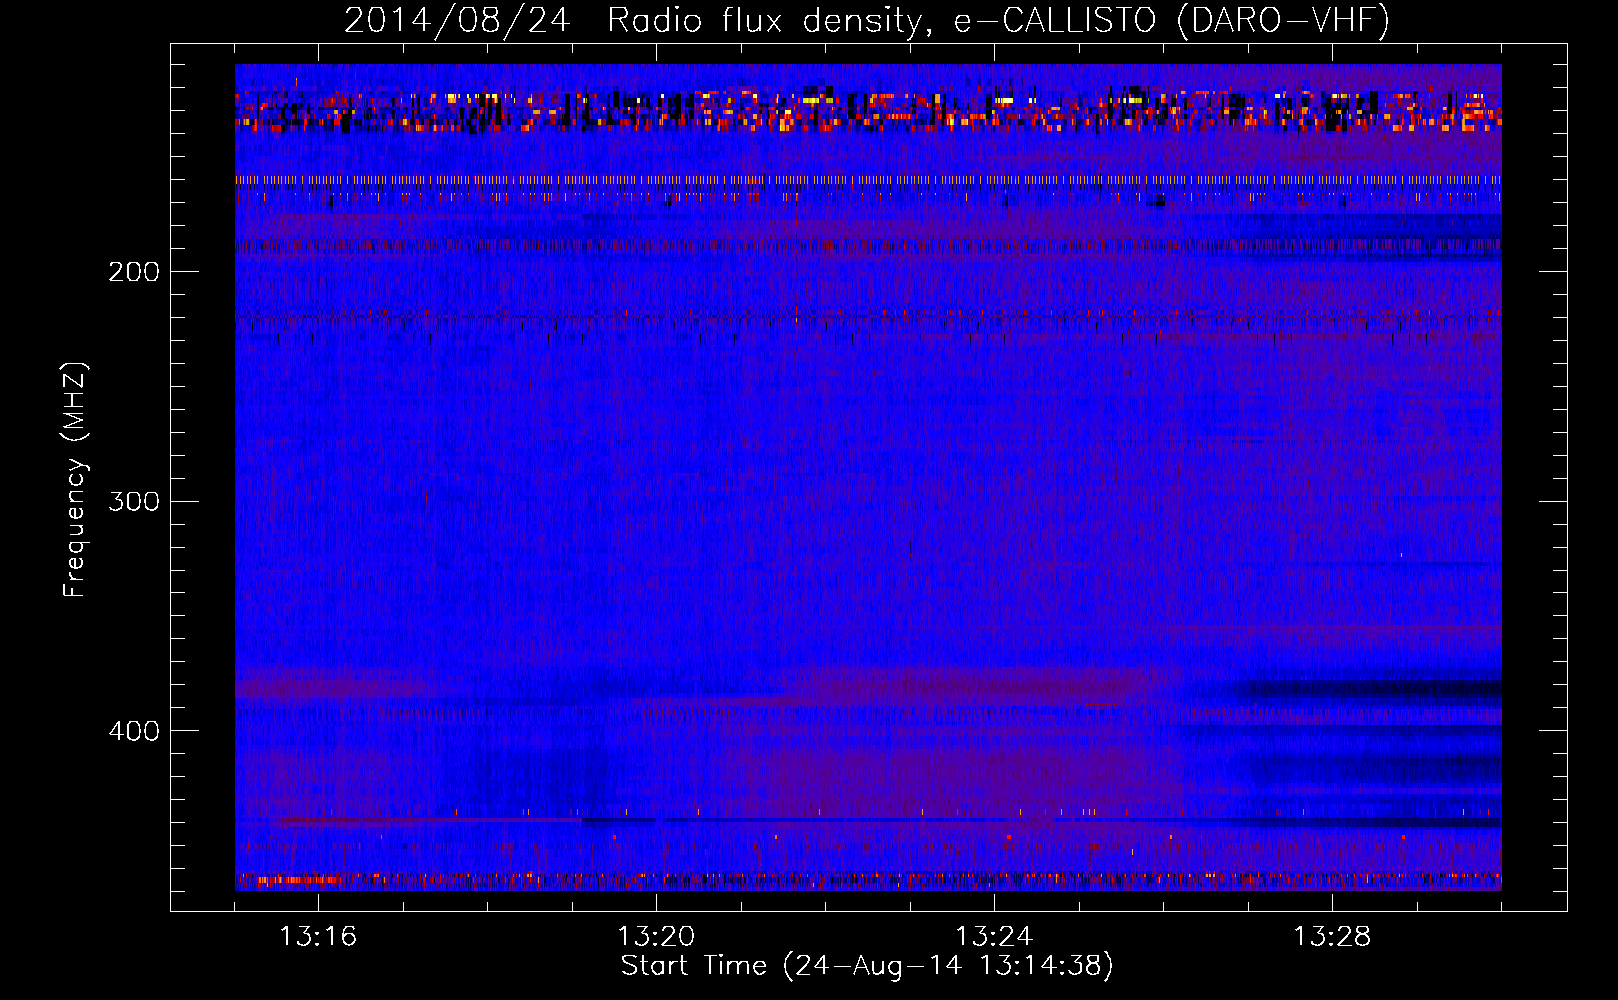Select the 400 frequency axis label
This screenshot has width=1618, height=1000.
pos(133,731)
